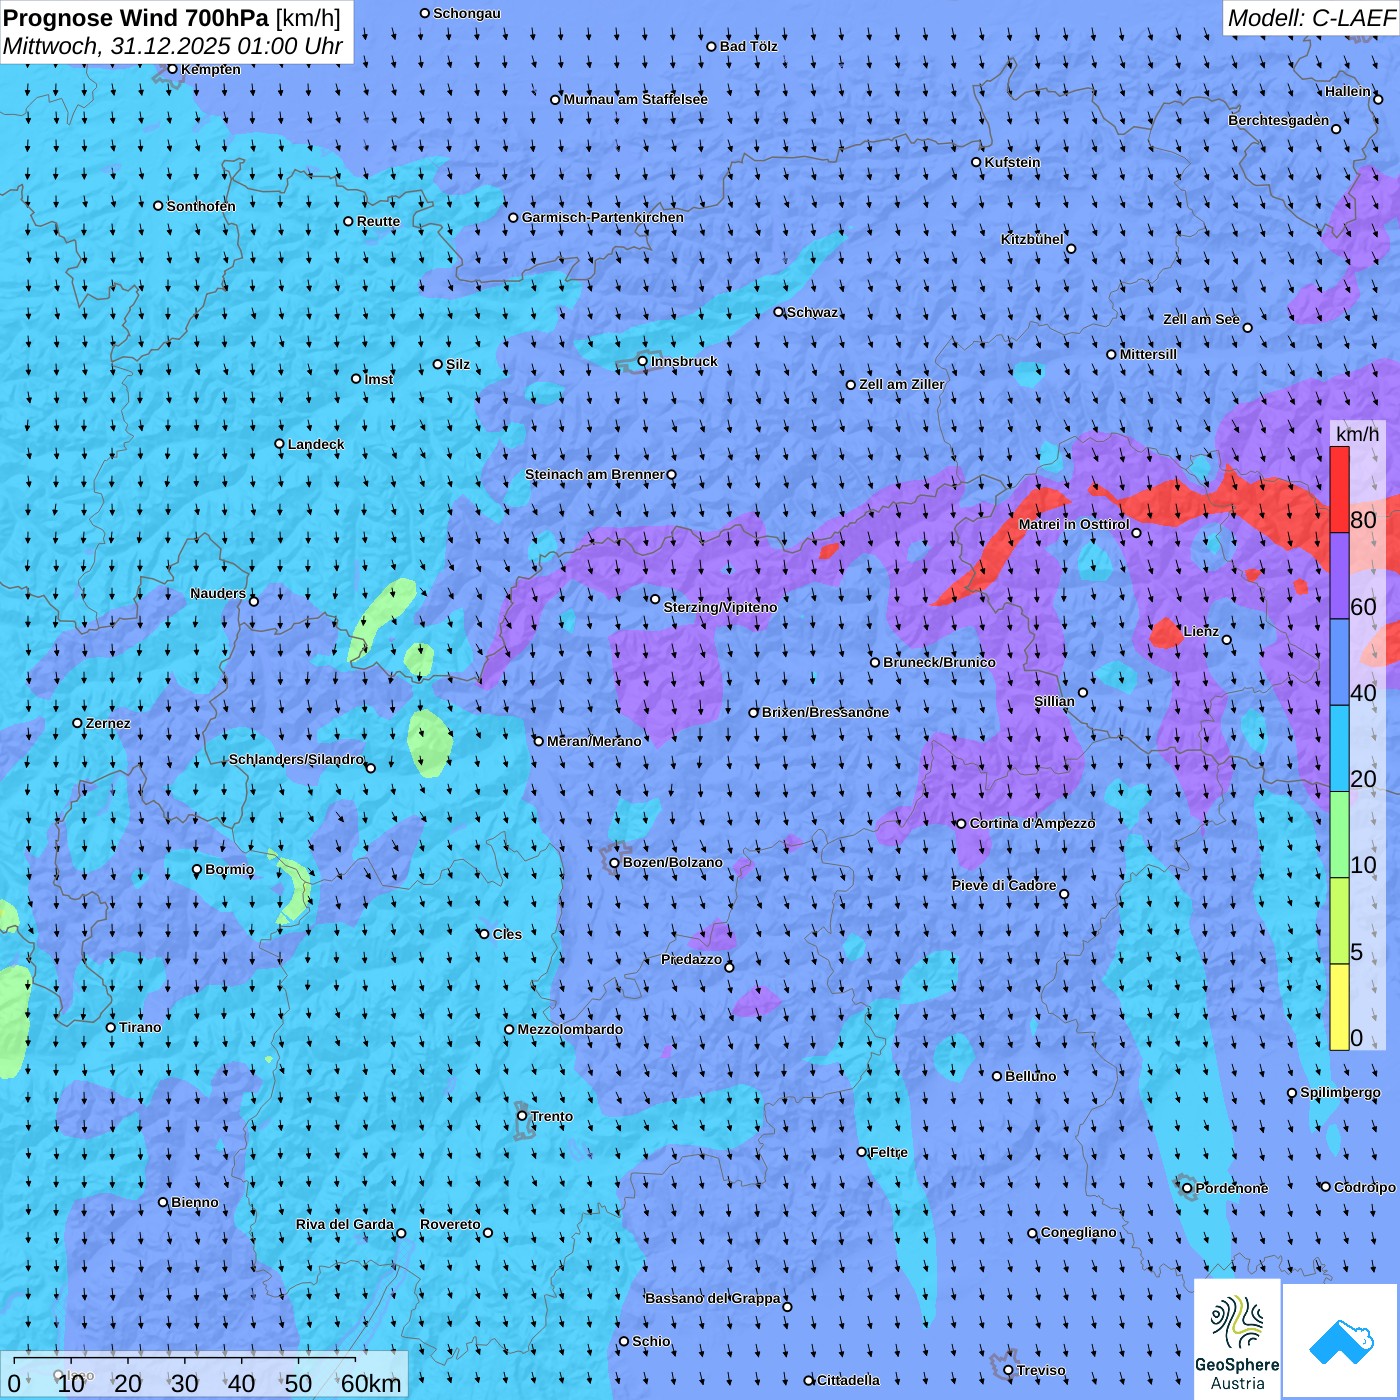Image resolution: width=1400 pixels, height=1400 pixels.
Task: Click the 'km/h' legend unit heading
Action: (1357, 434)
